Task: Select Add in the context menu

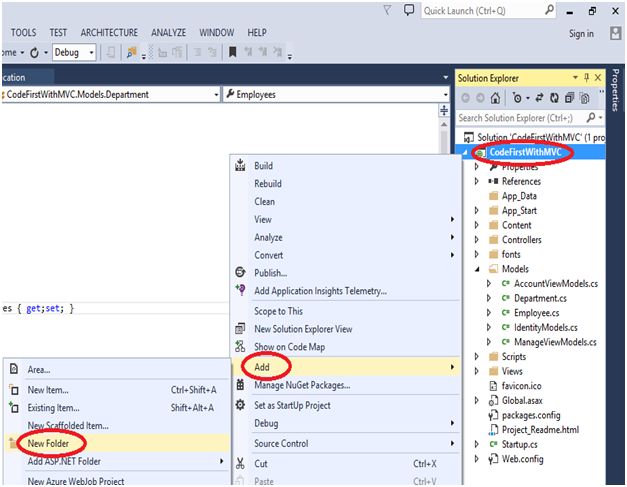Action: point(346,367)
